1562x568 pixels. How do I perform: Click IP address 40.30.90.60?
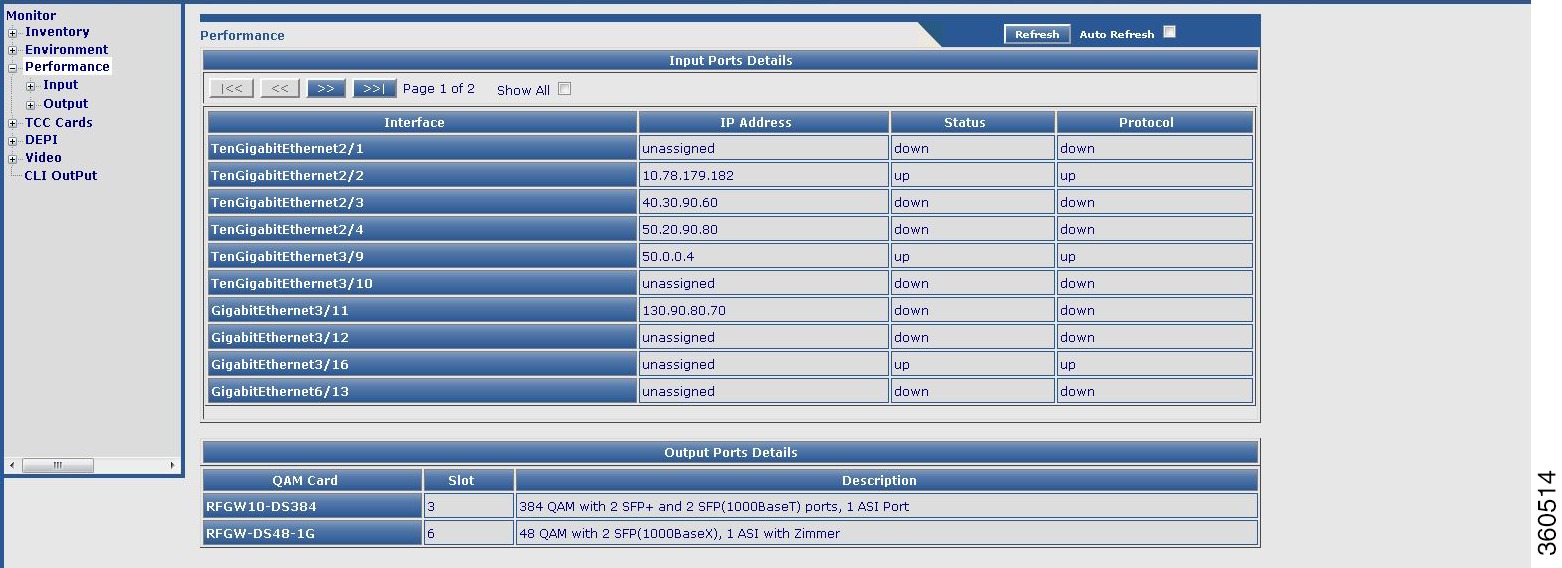click(x=680, y=202)
